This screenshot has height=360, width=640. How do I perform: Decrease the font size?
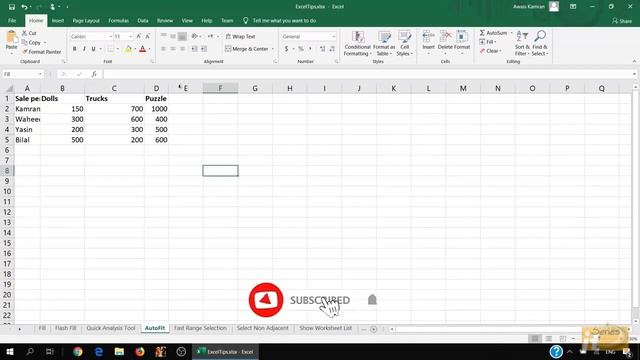pyautogui.click(x=148, y=36)
